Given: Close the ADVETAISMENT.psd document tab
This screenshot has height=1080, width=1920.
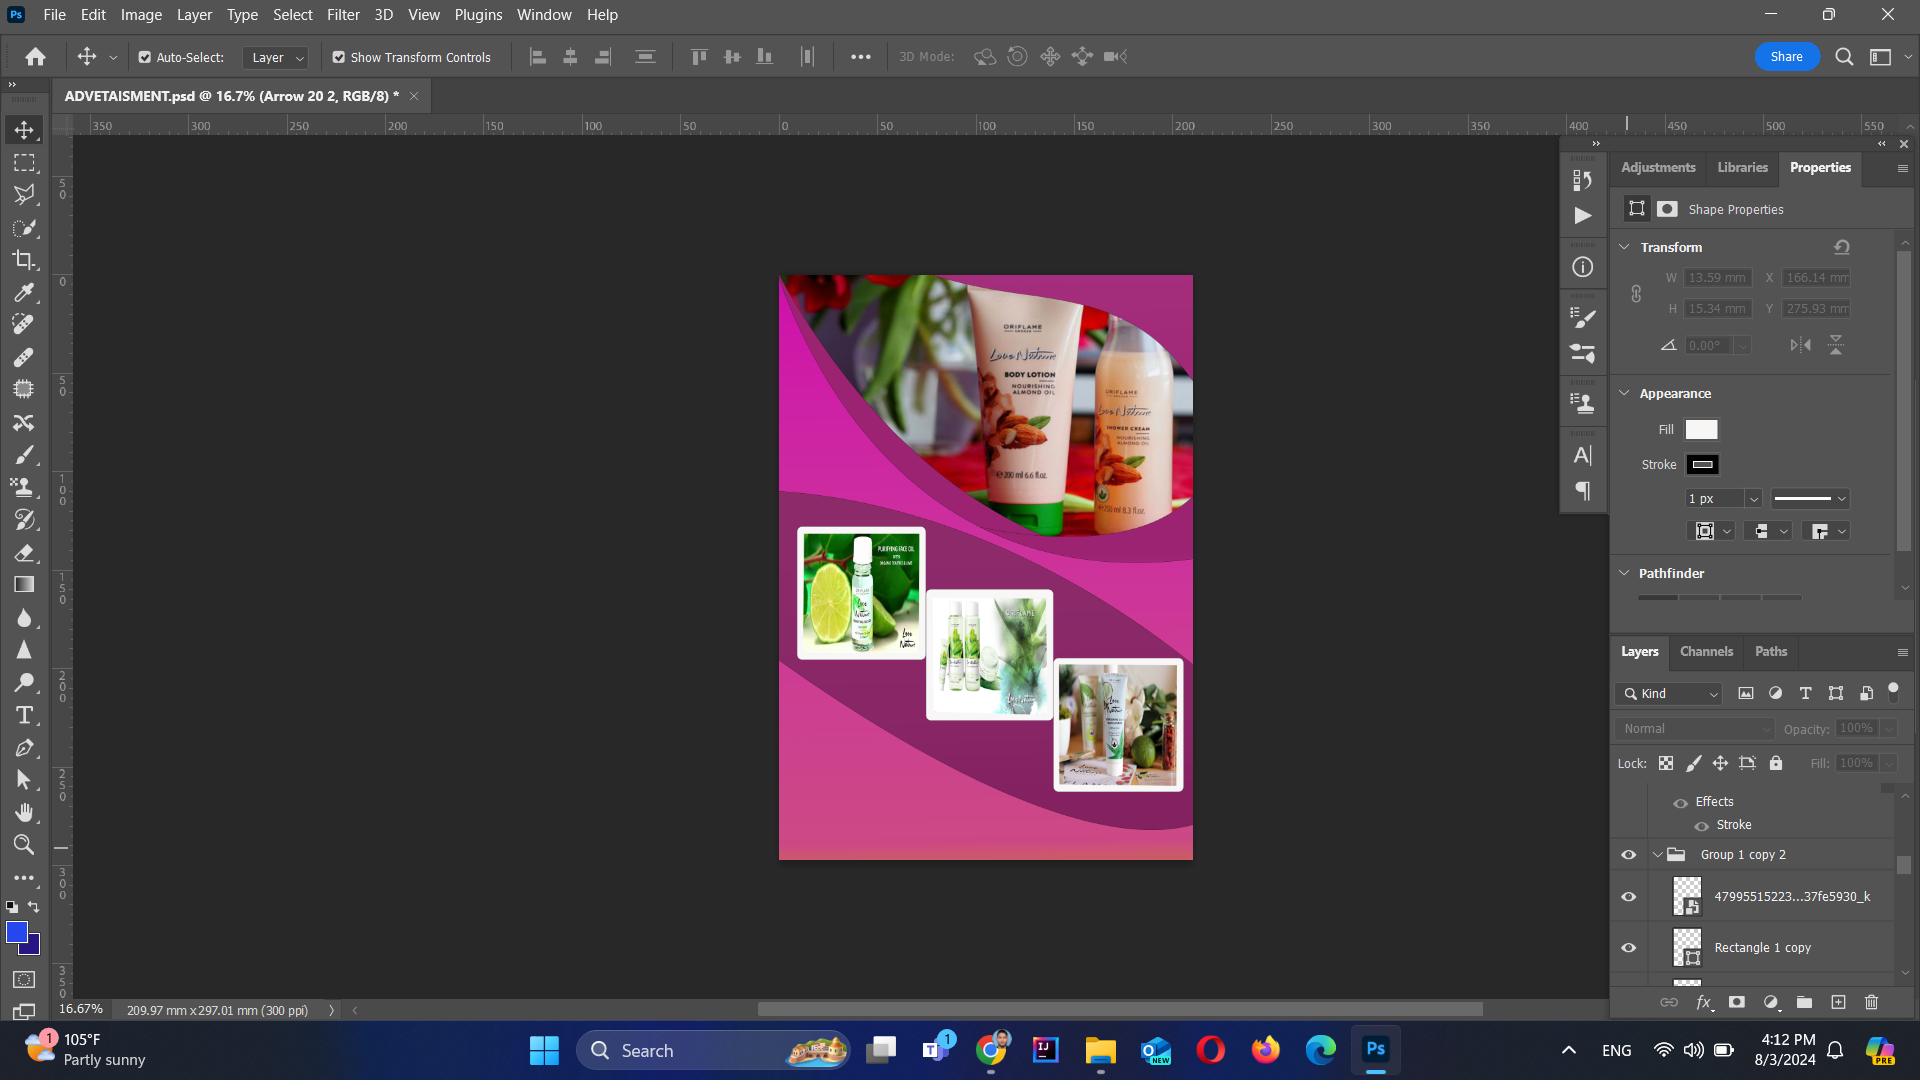Looking at the screenshot, I should pos(414,96).
